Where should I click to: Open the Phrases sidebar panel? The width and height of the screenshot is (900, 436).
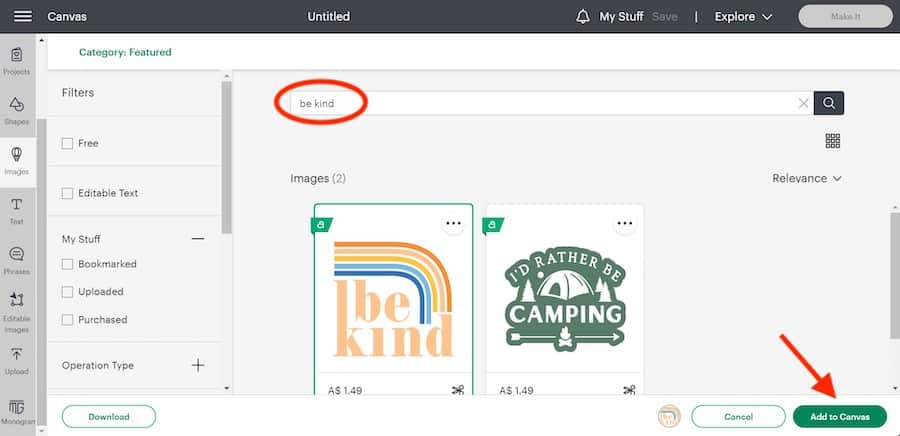(x=17, y=261)
